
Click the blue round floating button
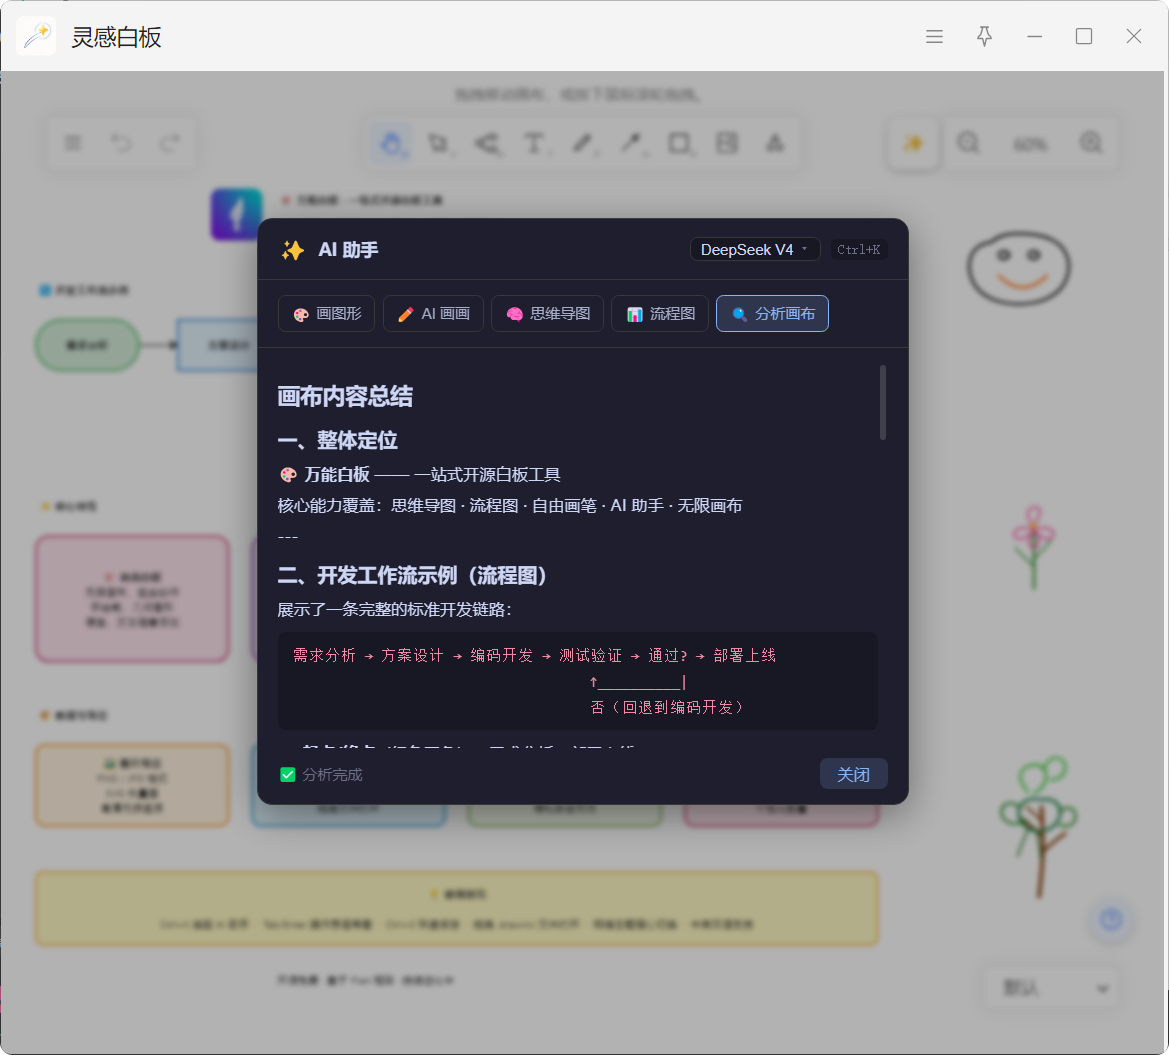[x=1112, y=919]
